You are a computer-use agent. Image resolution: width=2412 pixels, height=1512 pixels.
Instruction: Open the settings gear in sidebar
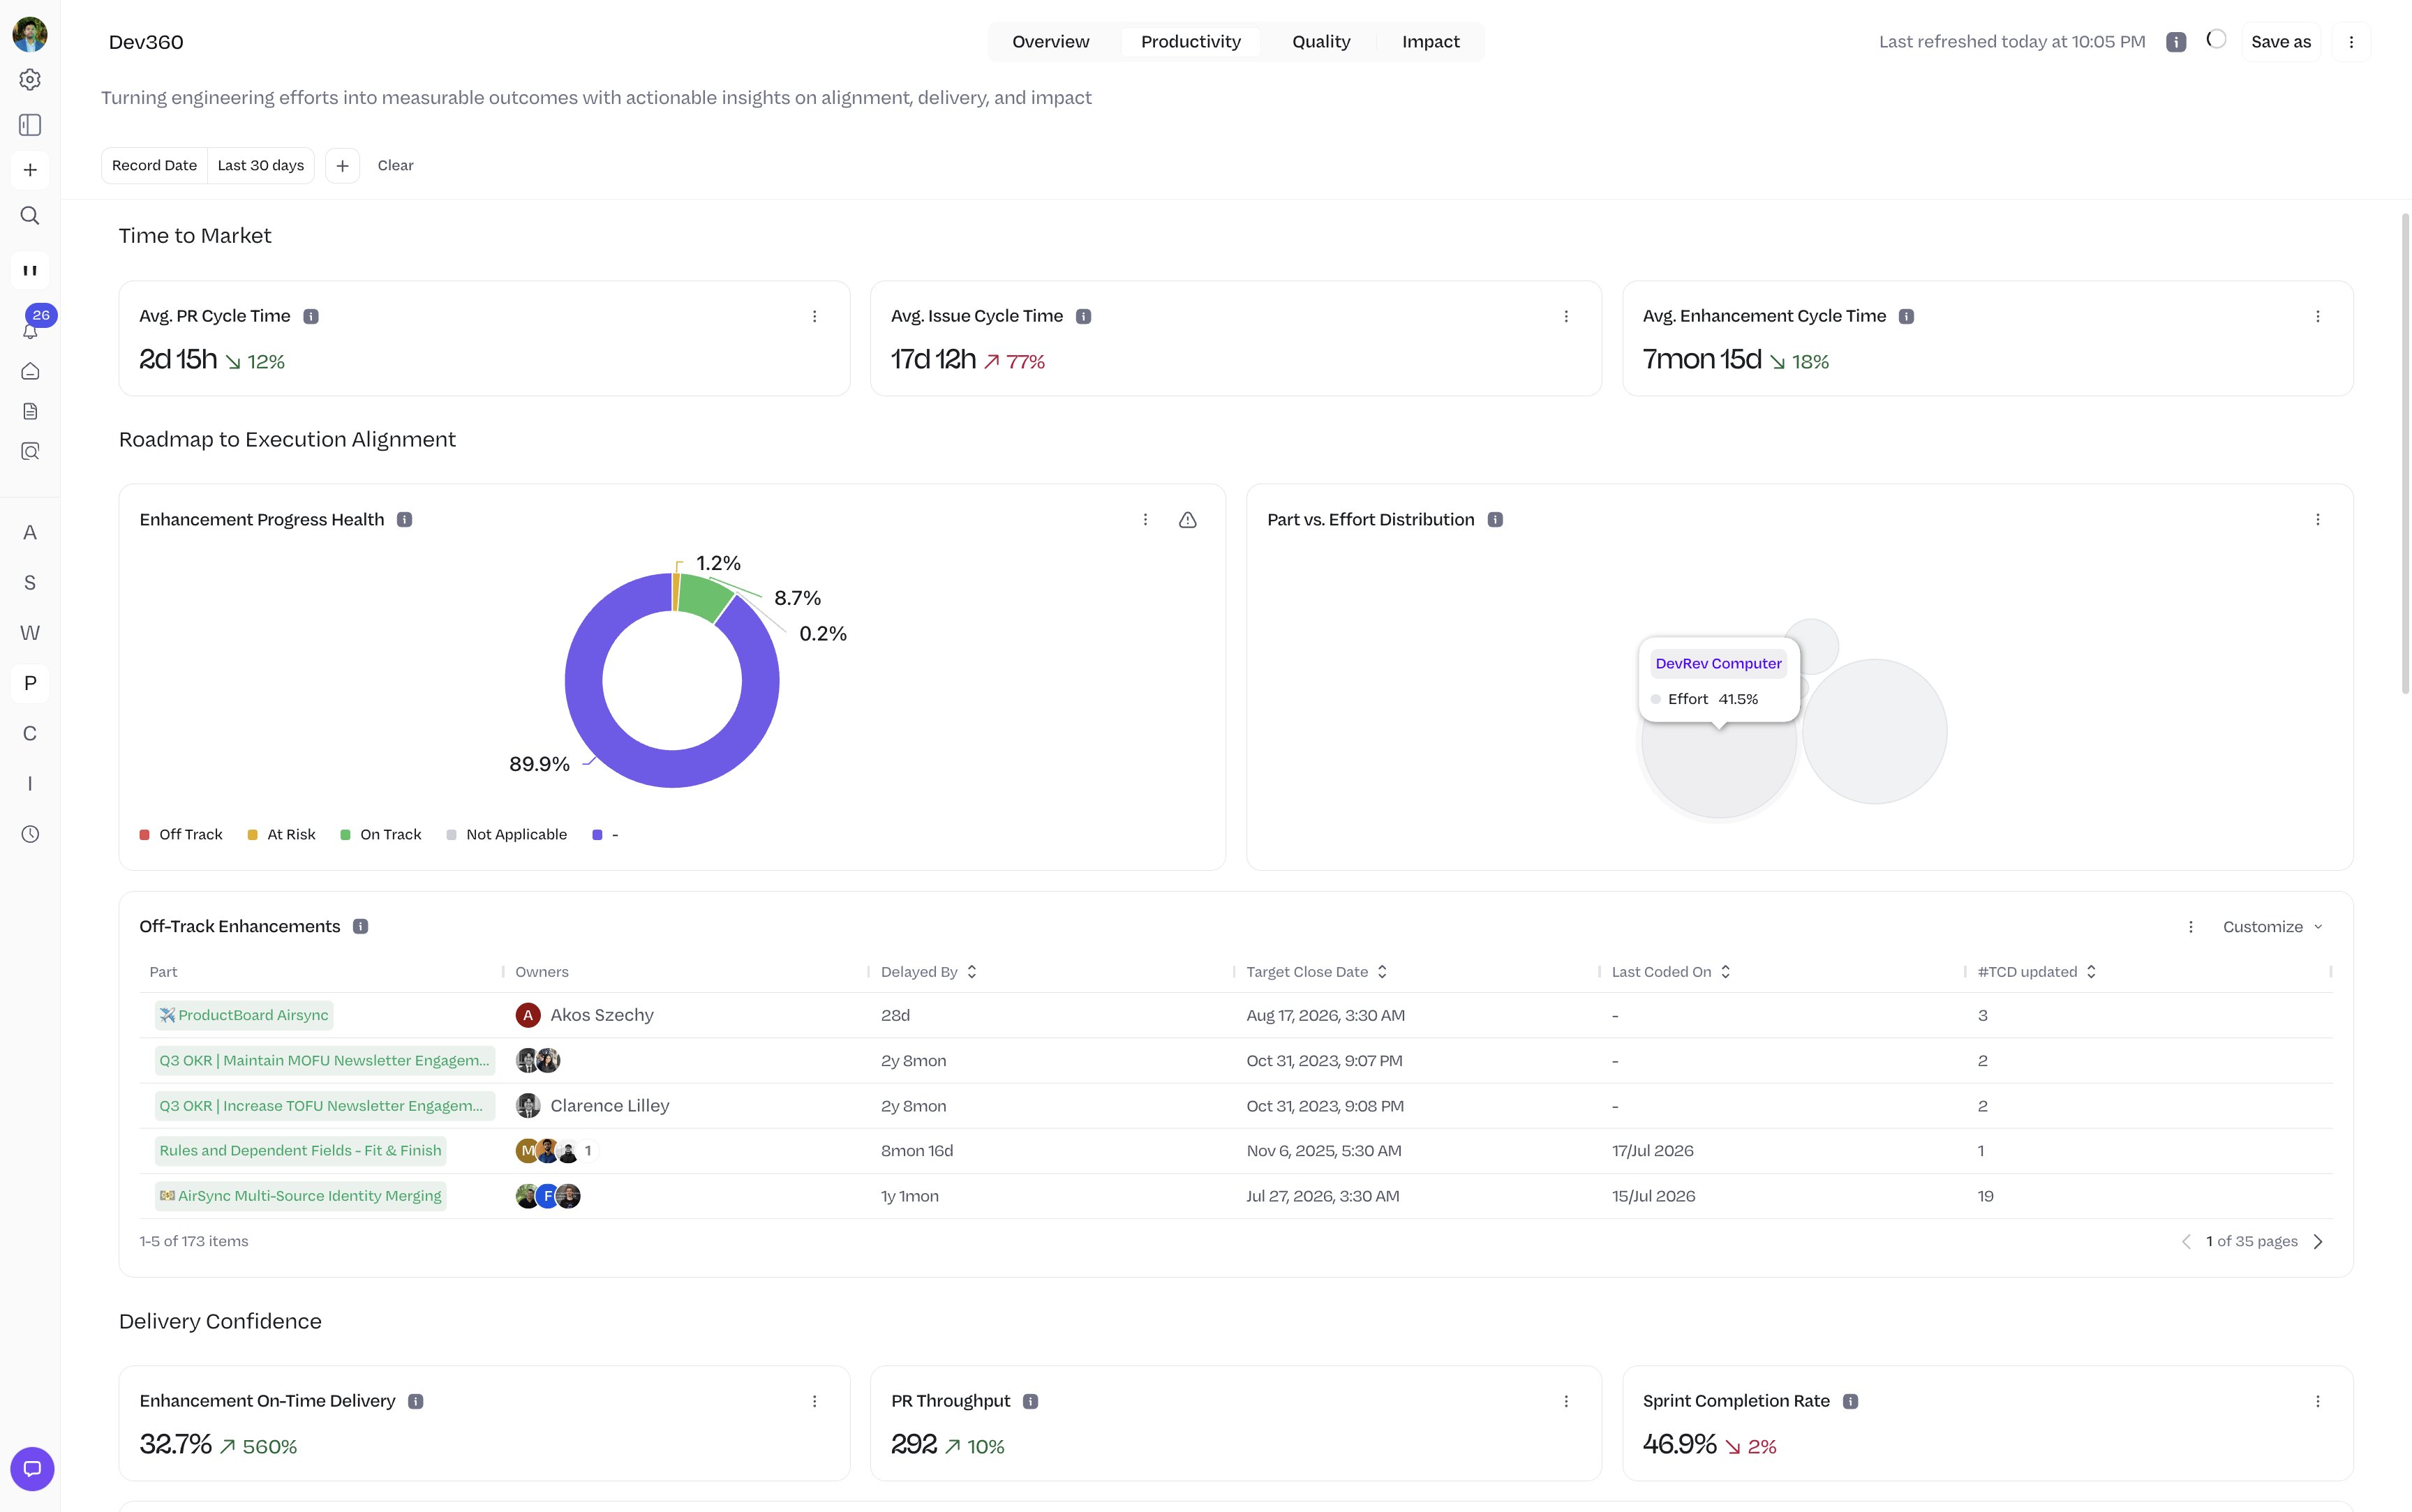coord(30,79)
